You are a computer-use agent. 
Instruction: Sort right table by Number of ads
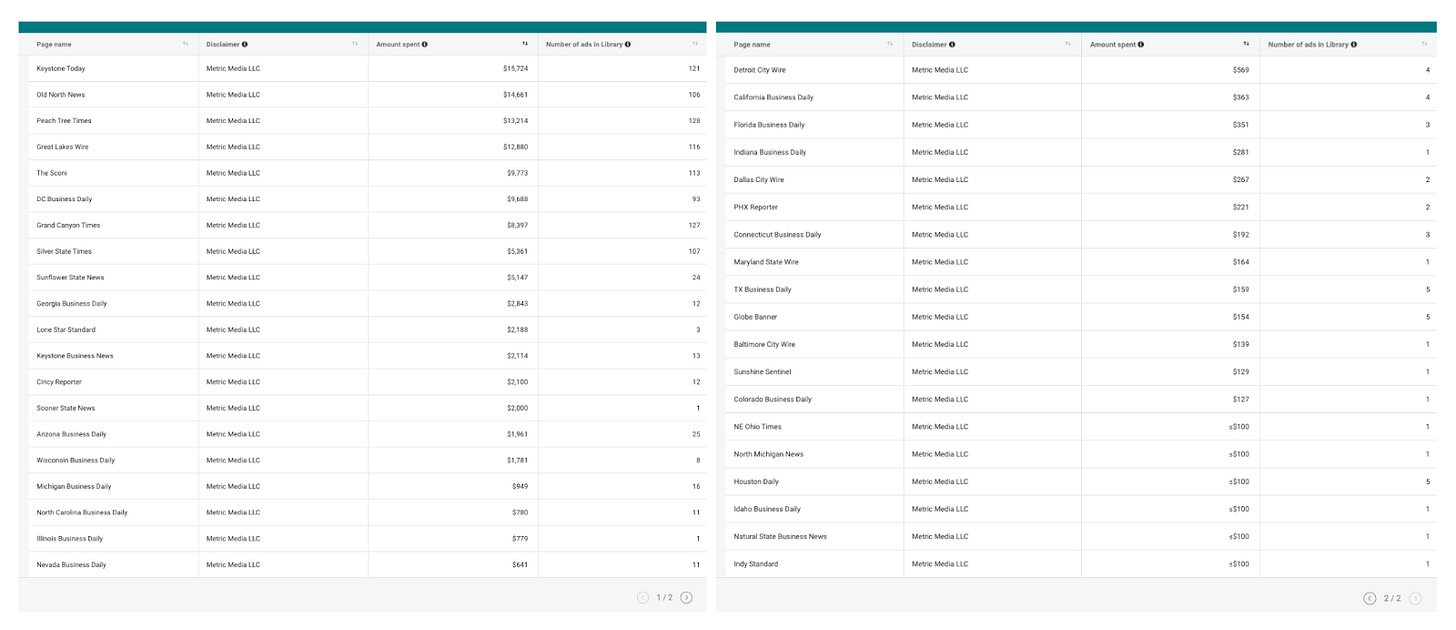[x=1425, y=44]
